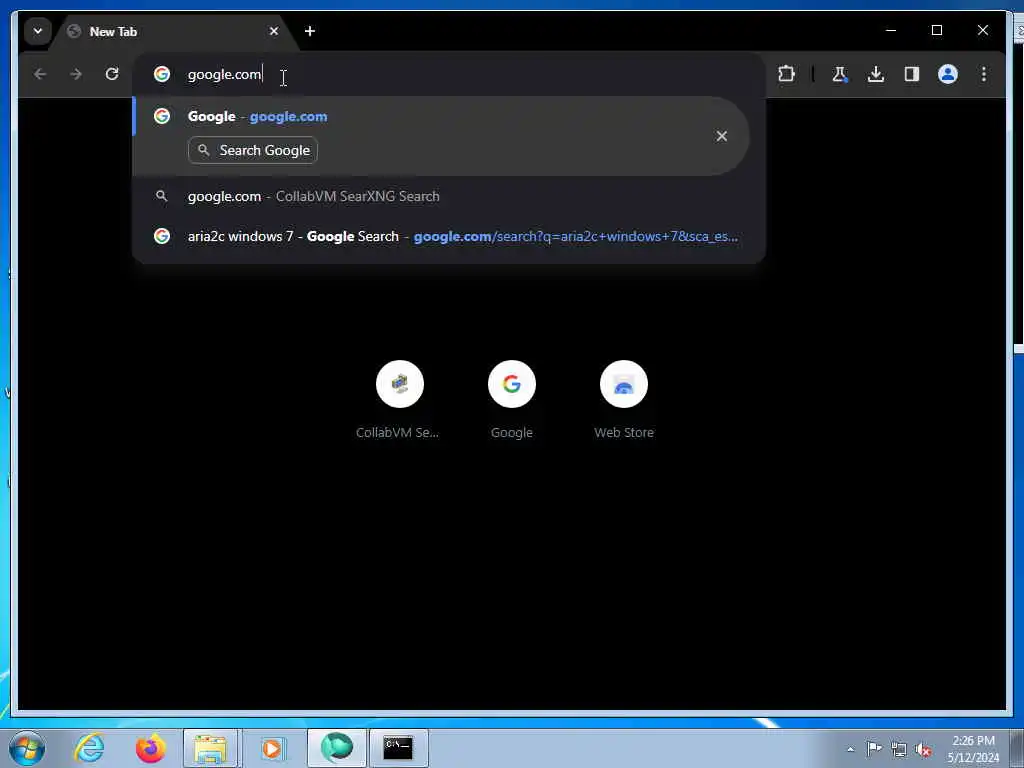Open Windows Media Player from taskbar
Viewport: 1024px width, 768px height.
click(x=272, y=748)
